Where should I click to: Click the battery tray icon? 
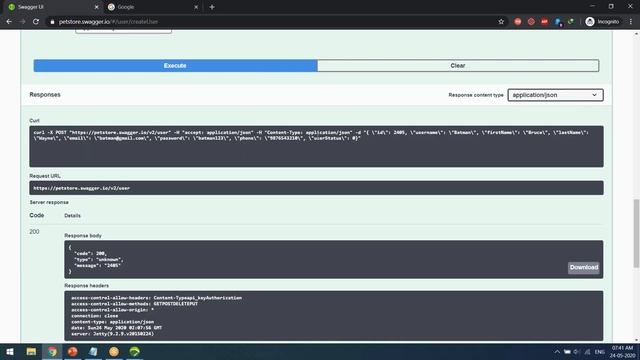[x=567, y=352]
